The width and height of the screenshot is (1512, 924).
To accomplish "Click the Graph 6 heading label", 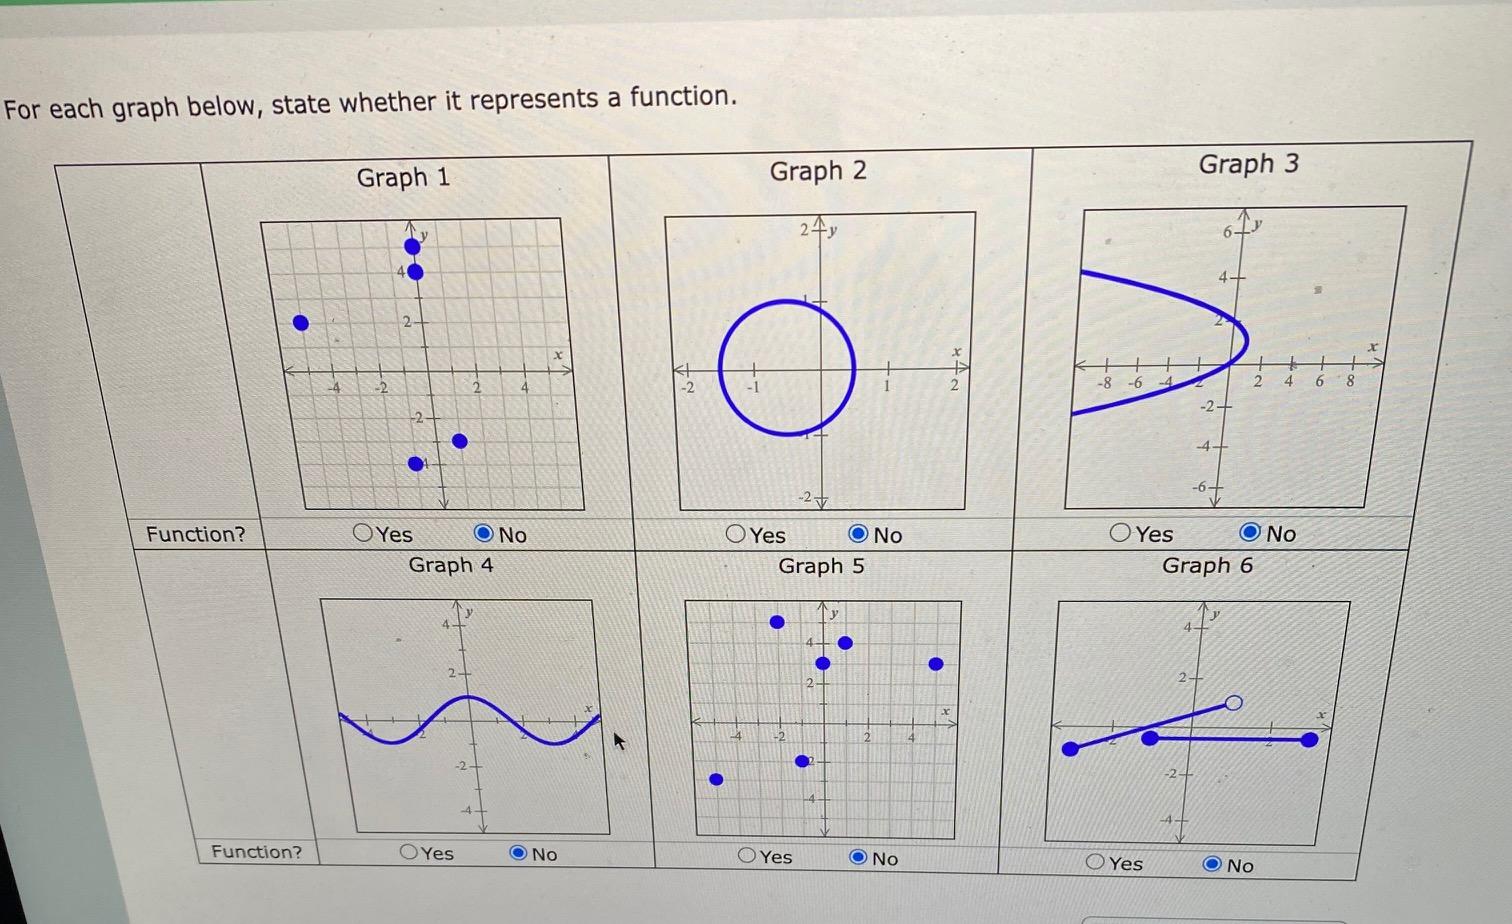I will tap(1210, 566).
